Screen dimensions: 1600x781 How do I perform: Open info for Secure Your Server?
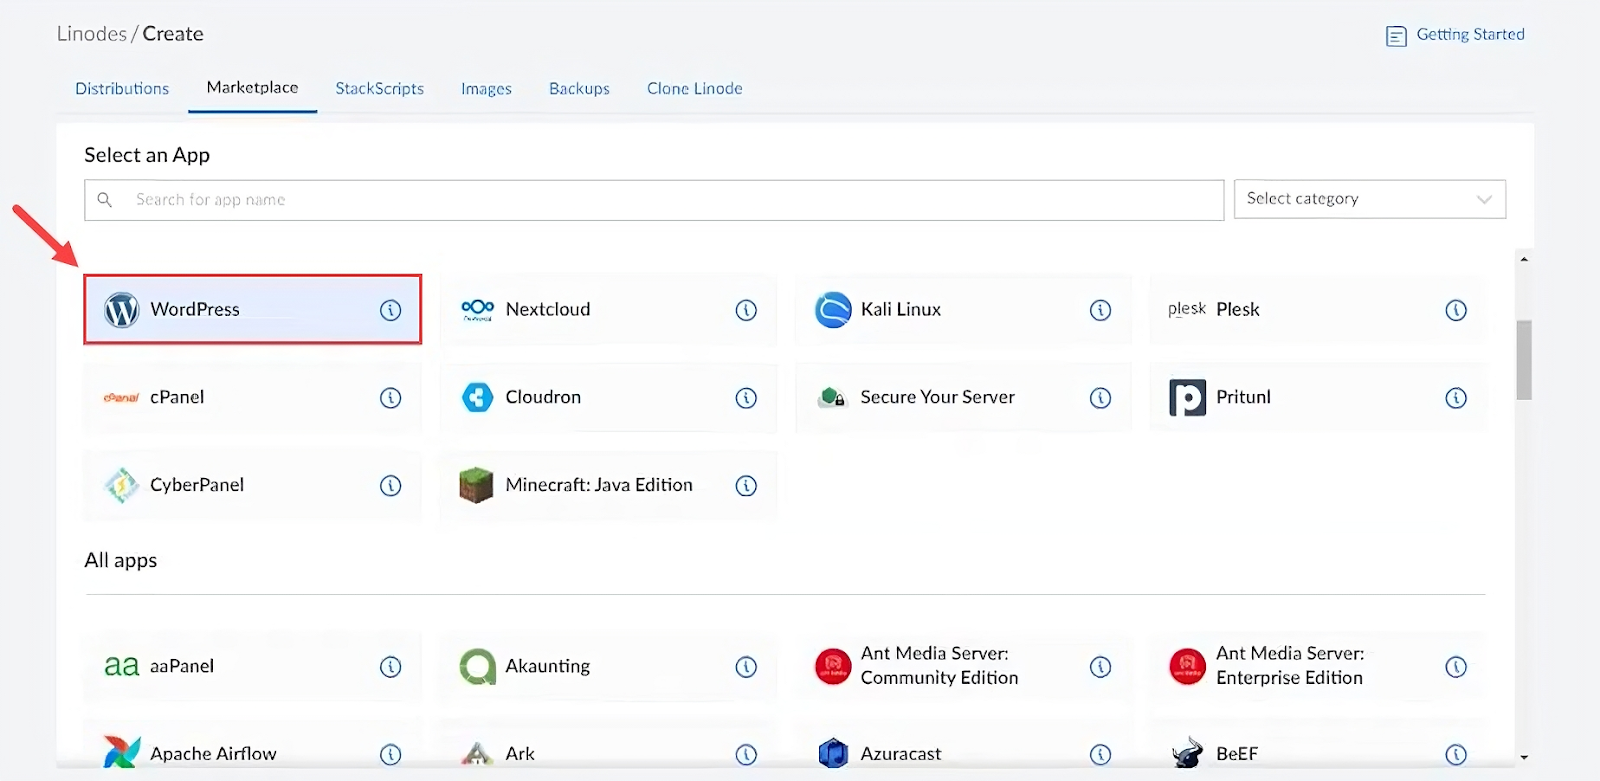(1101, 398)
